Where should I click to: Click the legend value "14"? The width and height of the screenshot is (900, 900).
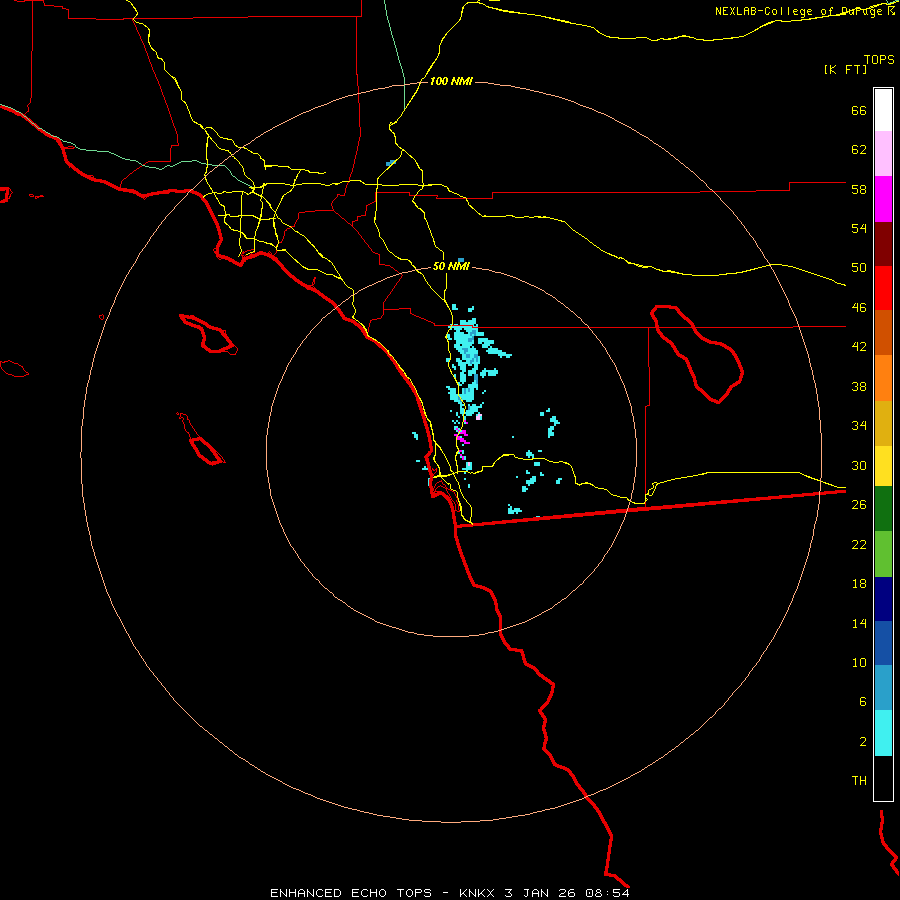click(859, 623)
